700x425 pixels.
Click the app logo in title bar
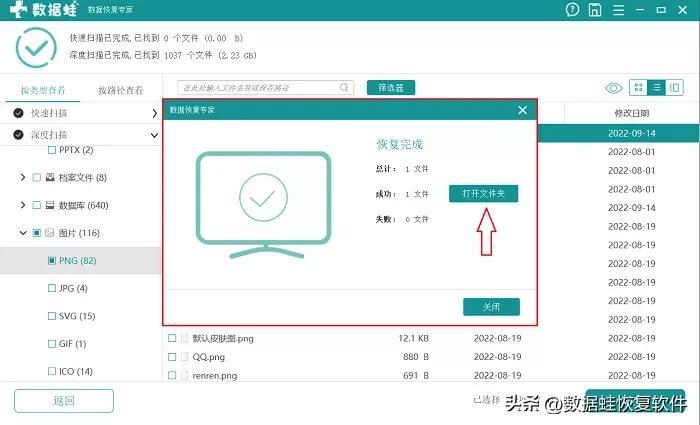(x=18, y=9)
